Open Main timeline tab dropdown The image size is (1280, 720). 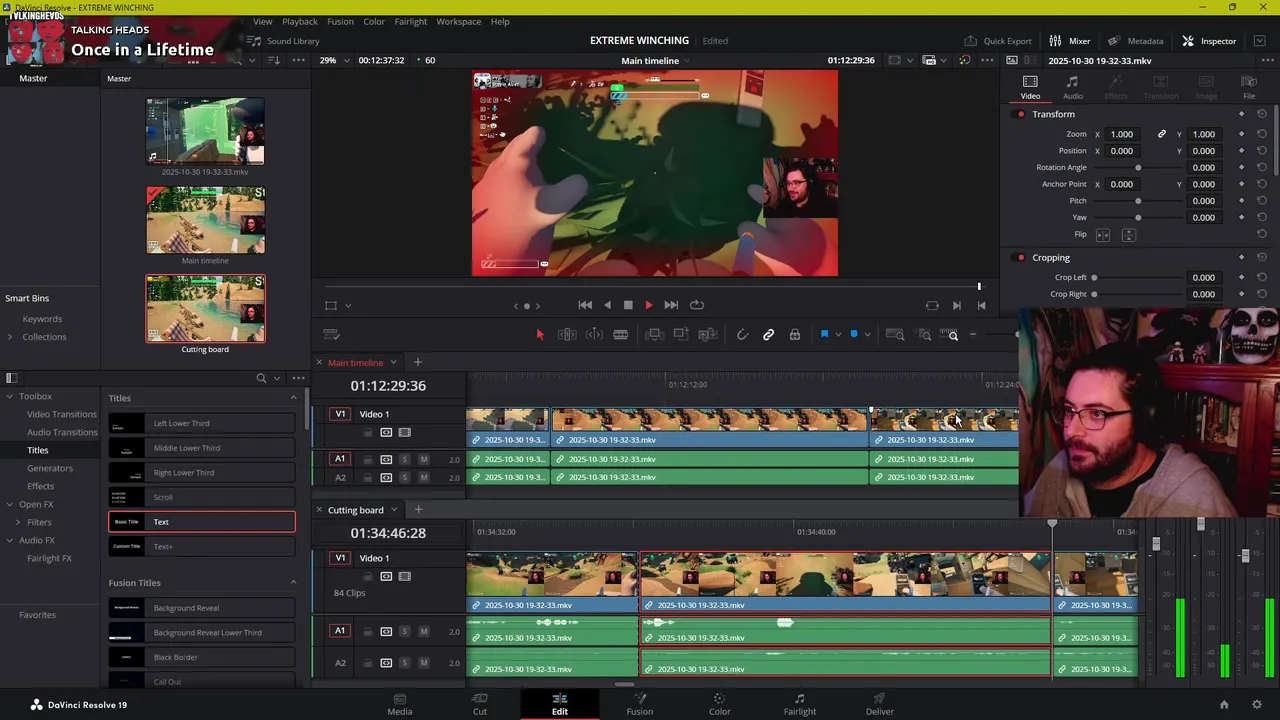click(393, 363)
